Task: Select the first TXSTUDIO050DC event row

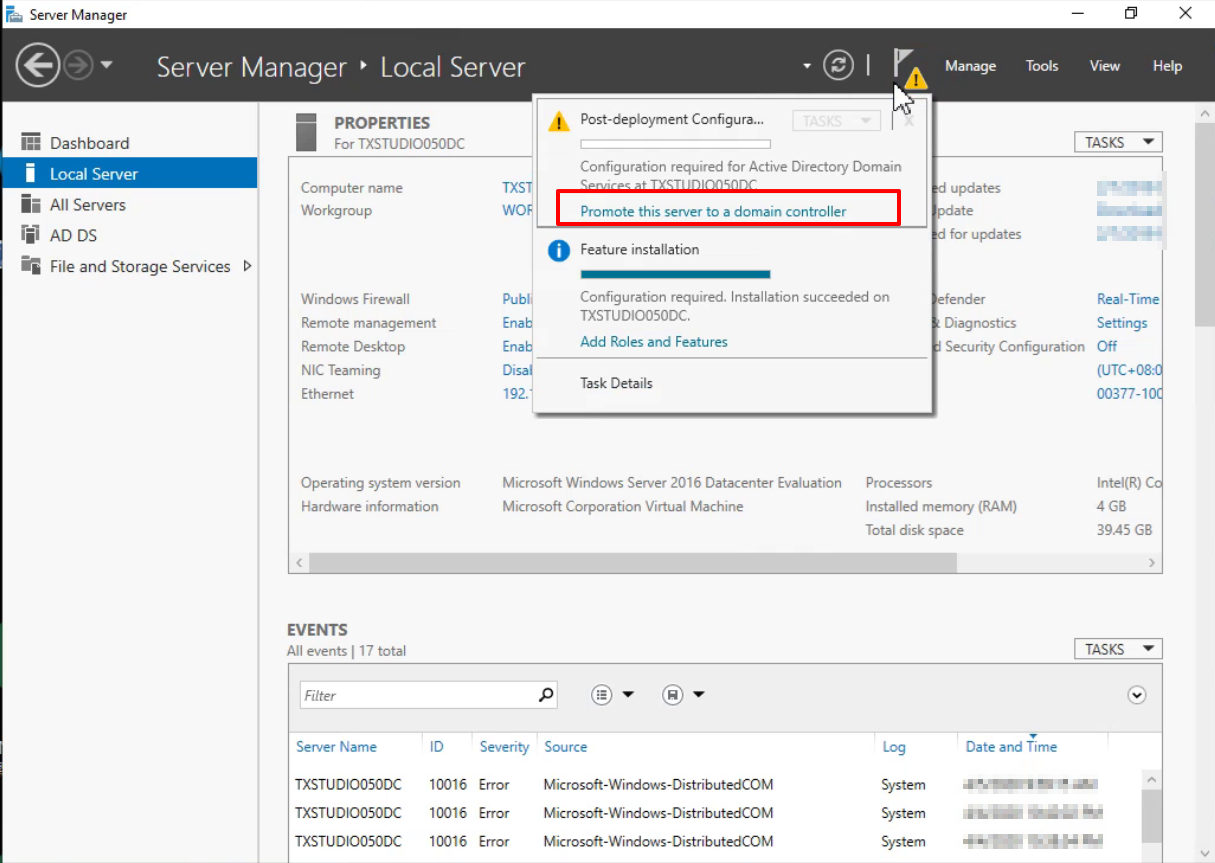Action: pos(713,785)
